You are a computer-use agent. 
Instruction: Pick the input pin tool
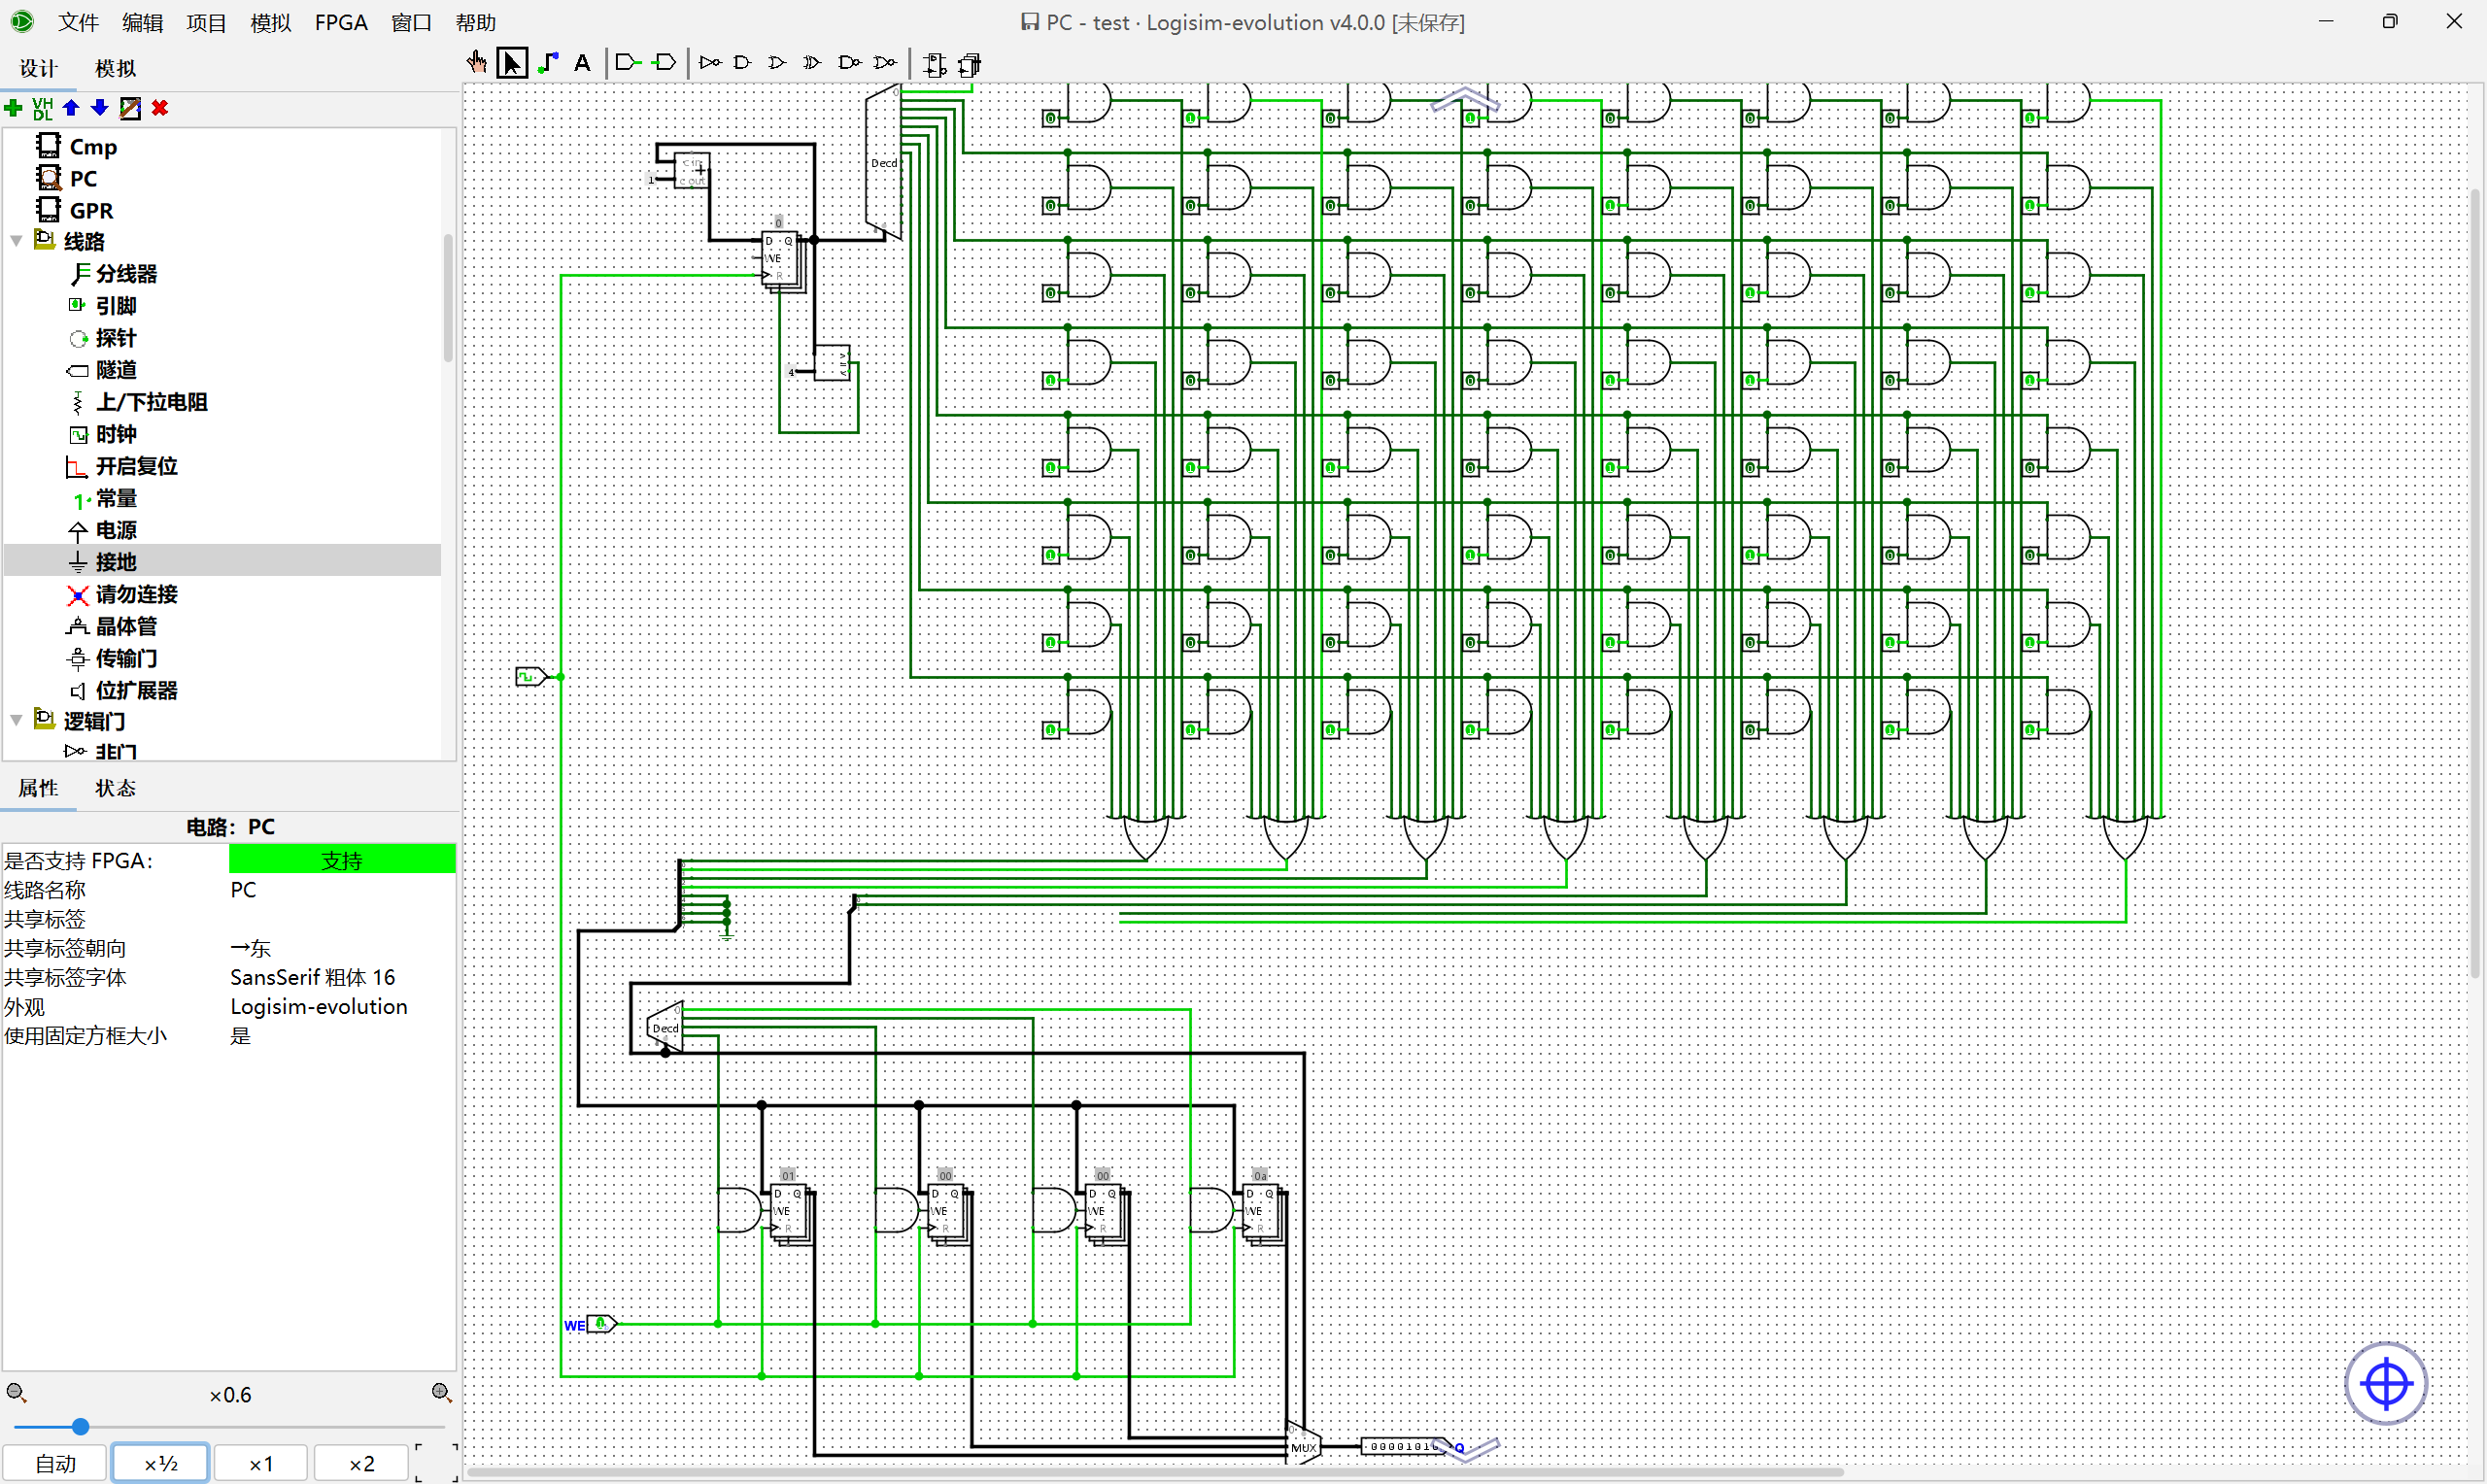pyautogui.click(x=627, y=63)
